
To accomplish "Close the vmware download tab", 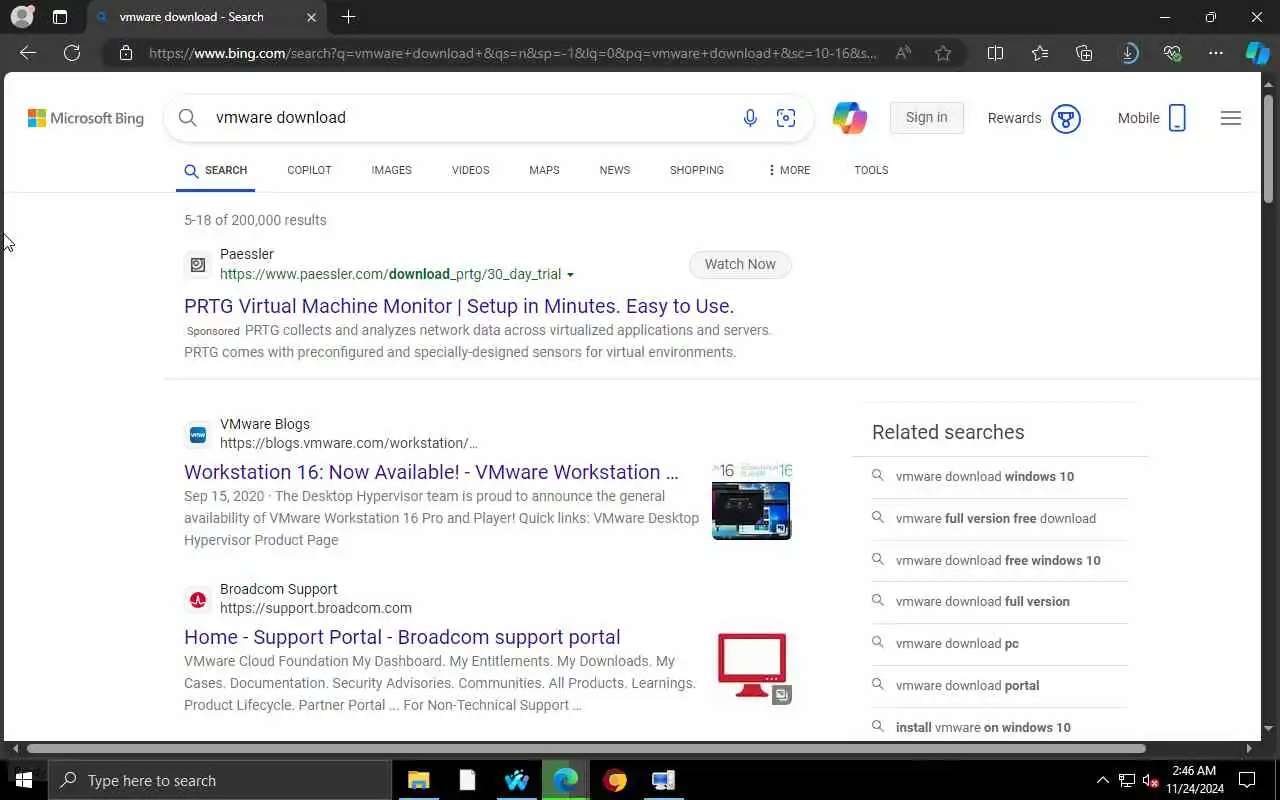I will pos(311,17).
